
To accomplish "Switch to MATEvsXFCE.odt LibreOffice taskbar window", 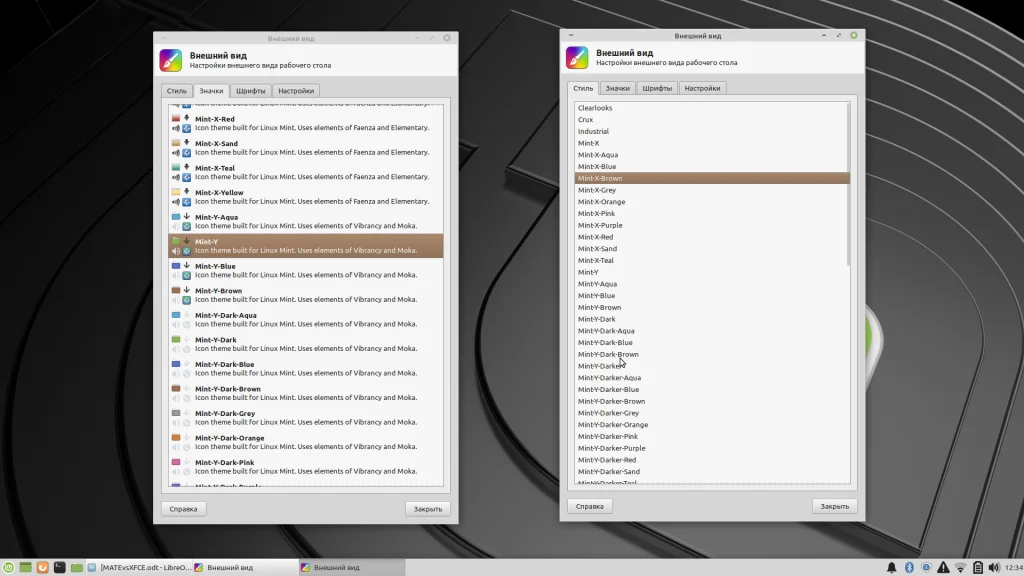I will point(138,567).
